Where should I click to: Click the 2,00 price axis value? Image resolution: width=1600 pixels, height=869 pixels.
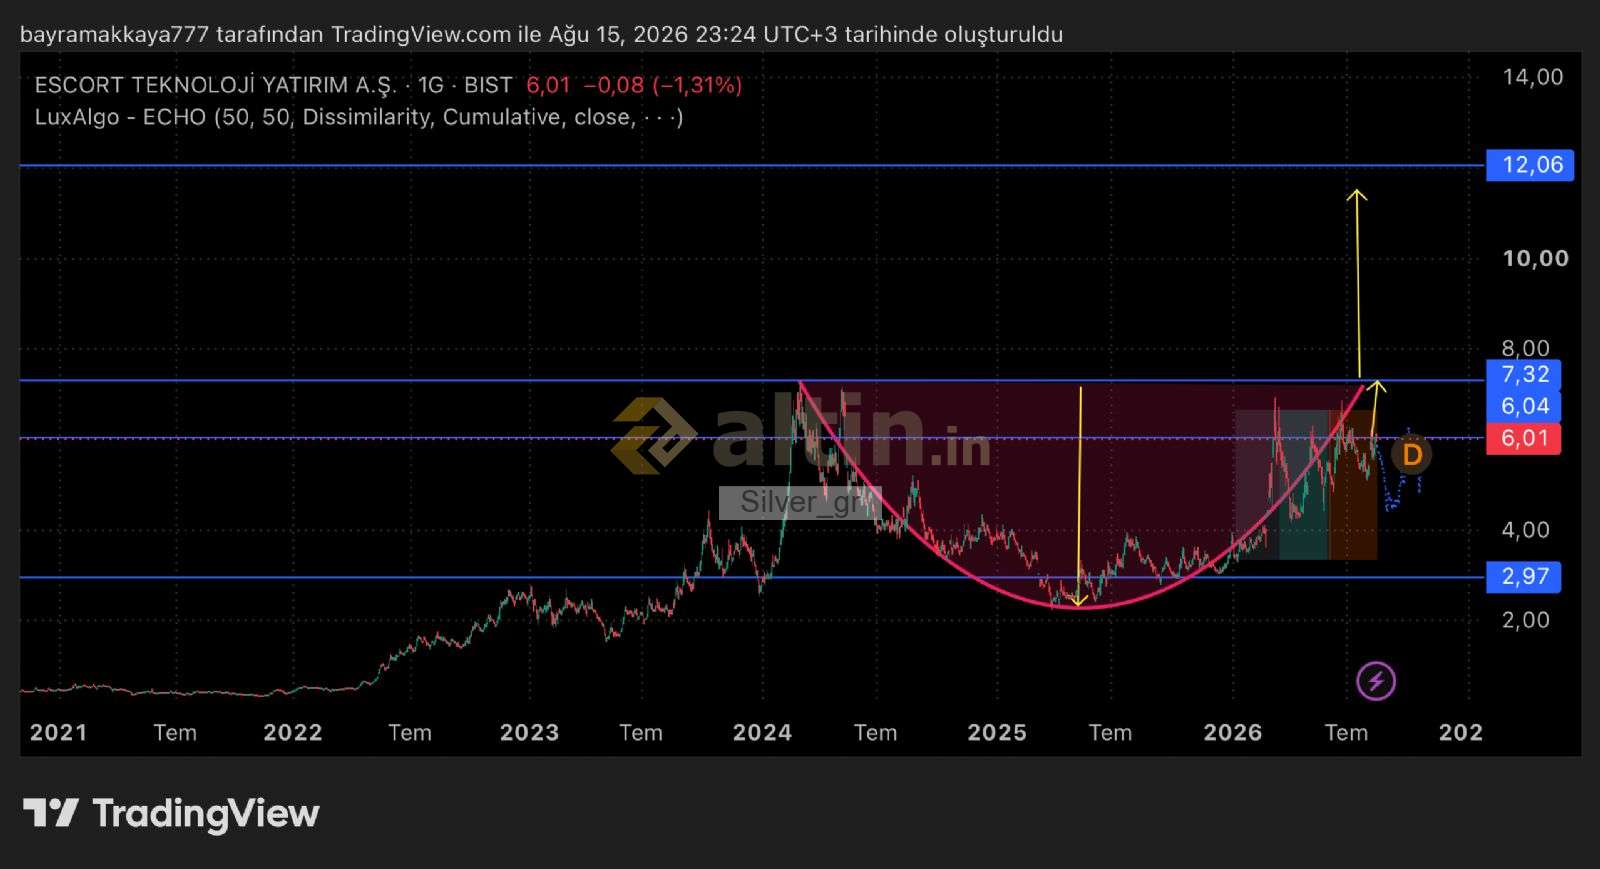point(1525,620)
